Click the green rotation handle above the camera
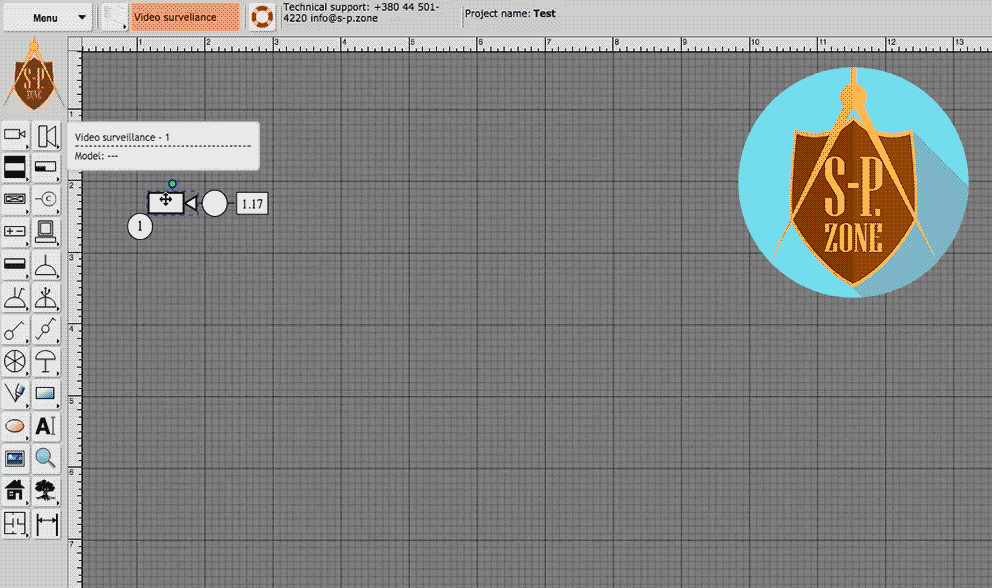The width and height of the screenshot is (992, 588). [x=172, y=184]
